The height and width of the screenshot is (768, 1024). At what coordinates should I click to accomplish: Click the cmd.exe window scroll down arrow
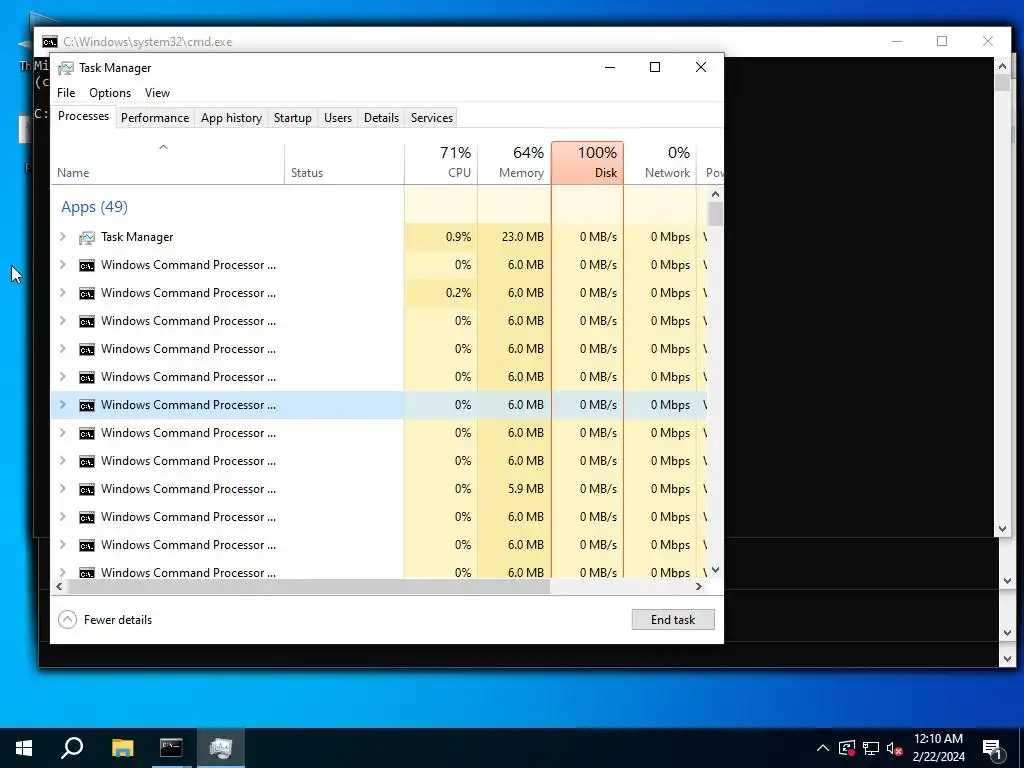click(x=1002, y=529)
